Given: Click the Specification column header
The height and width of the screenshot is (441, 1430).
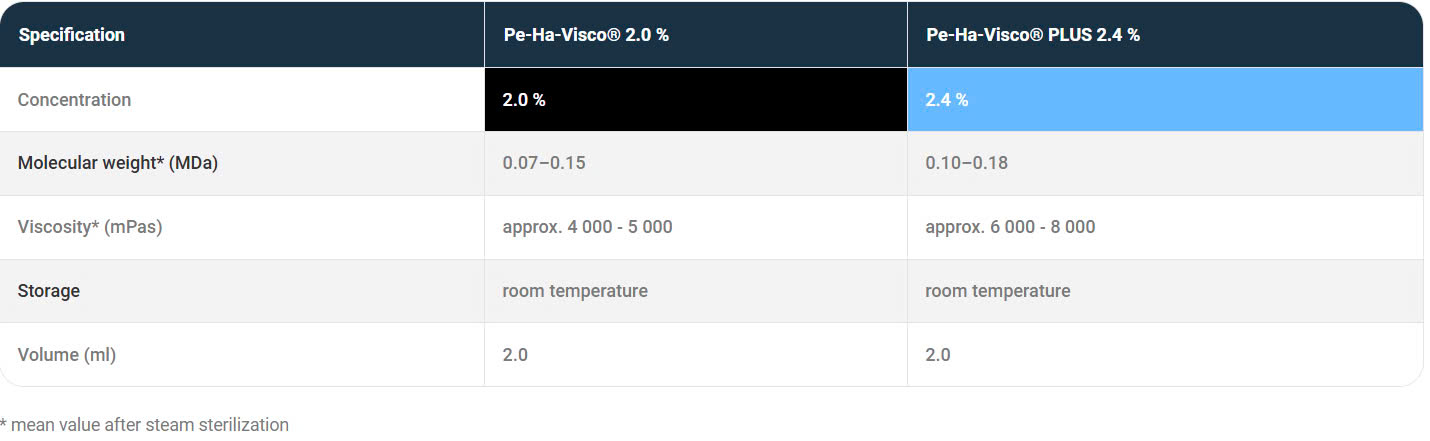Looking at the screenshot, I should point(71,35).
